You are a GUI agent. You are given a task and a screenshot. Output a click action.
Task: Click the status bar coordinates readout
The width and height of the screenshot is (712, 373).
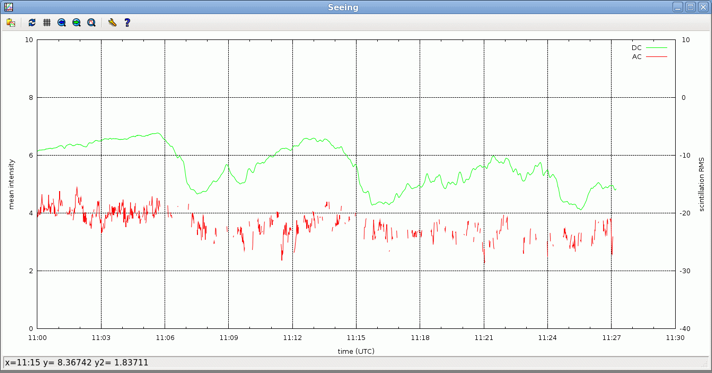(77, 363)
